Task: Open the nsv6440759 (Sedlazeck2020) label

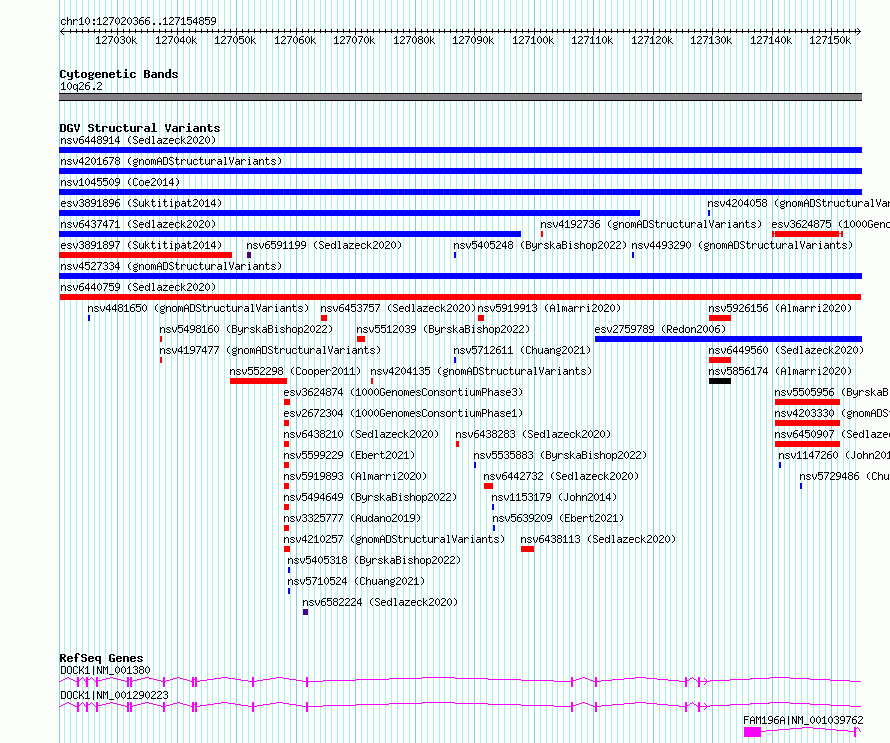Action: point(138,287)
